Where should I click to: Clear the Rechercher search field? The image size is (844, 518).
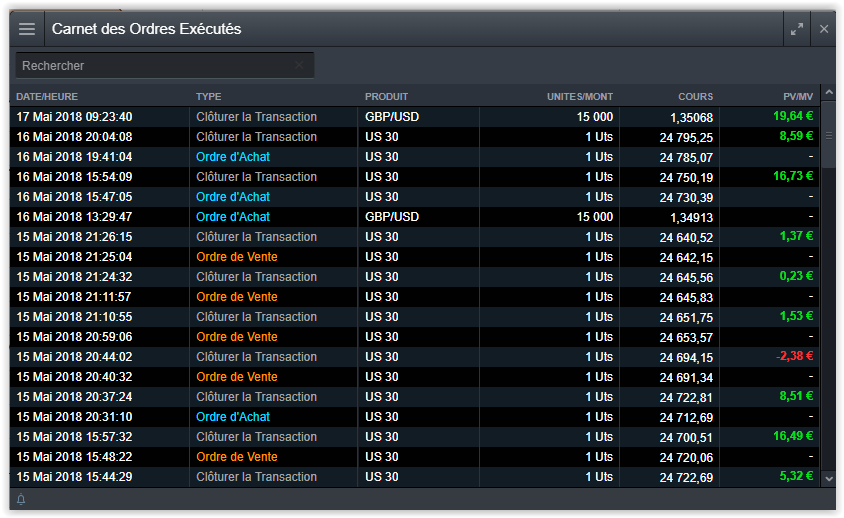pyautogui.click(x=299, y=65)
